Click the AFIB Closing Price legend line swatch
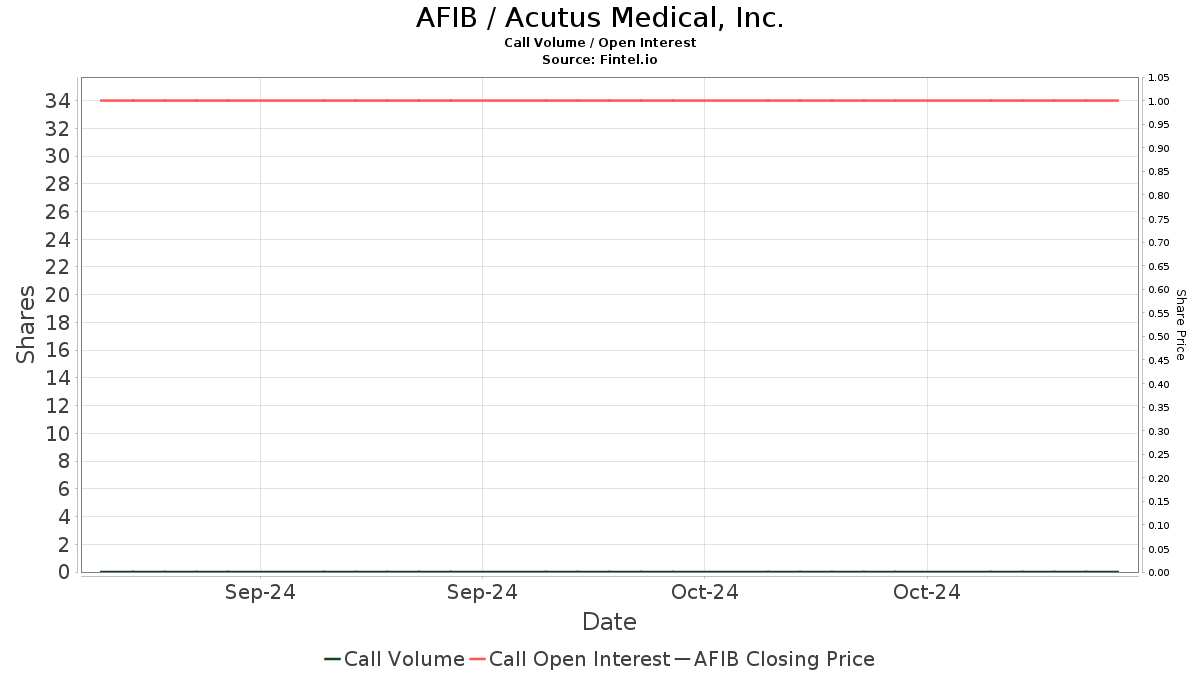This screenshot has width=1200, height=675. [x=683, y=659]
